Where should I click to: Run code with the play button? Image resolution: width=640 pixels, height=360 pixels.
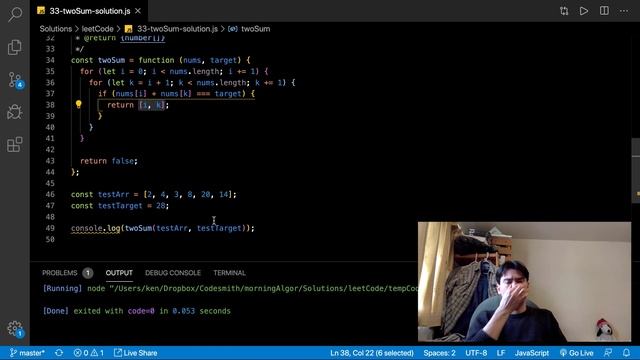[584, 11]
